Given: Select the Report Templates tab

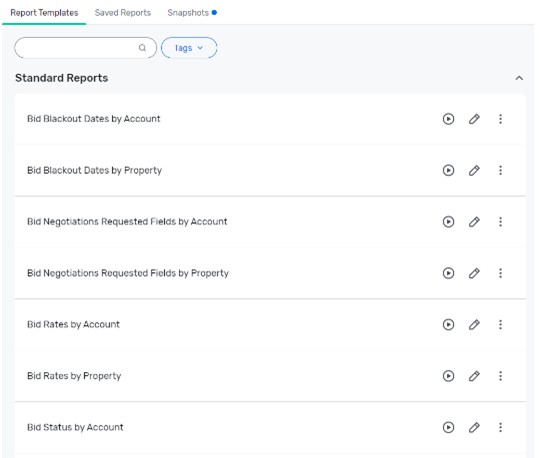Looking at the screenshot, I should 44,13.
